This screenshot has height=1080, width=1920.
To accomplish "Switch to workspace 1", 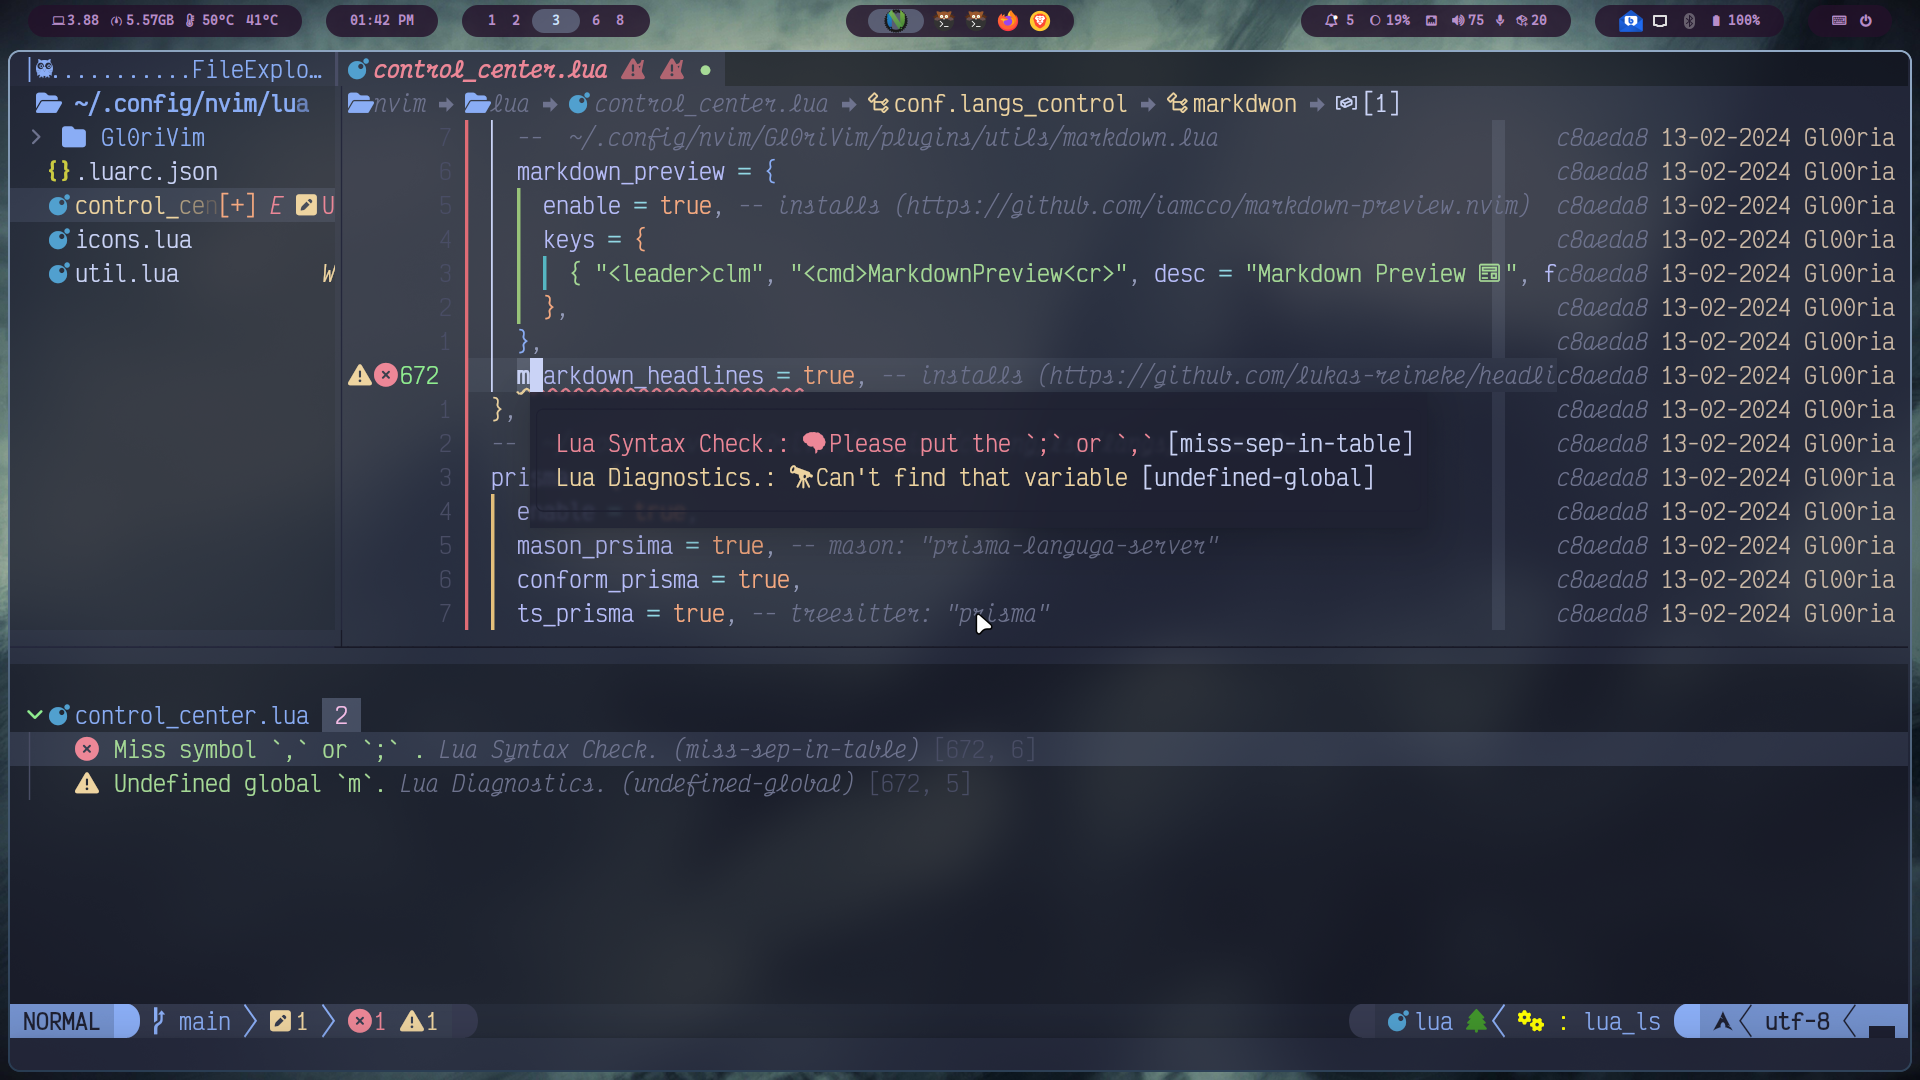I will (491, 20).
